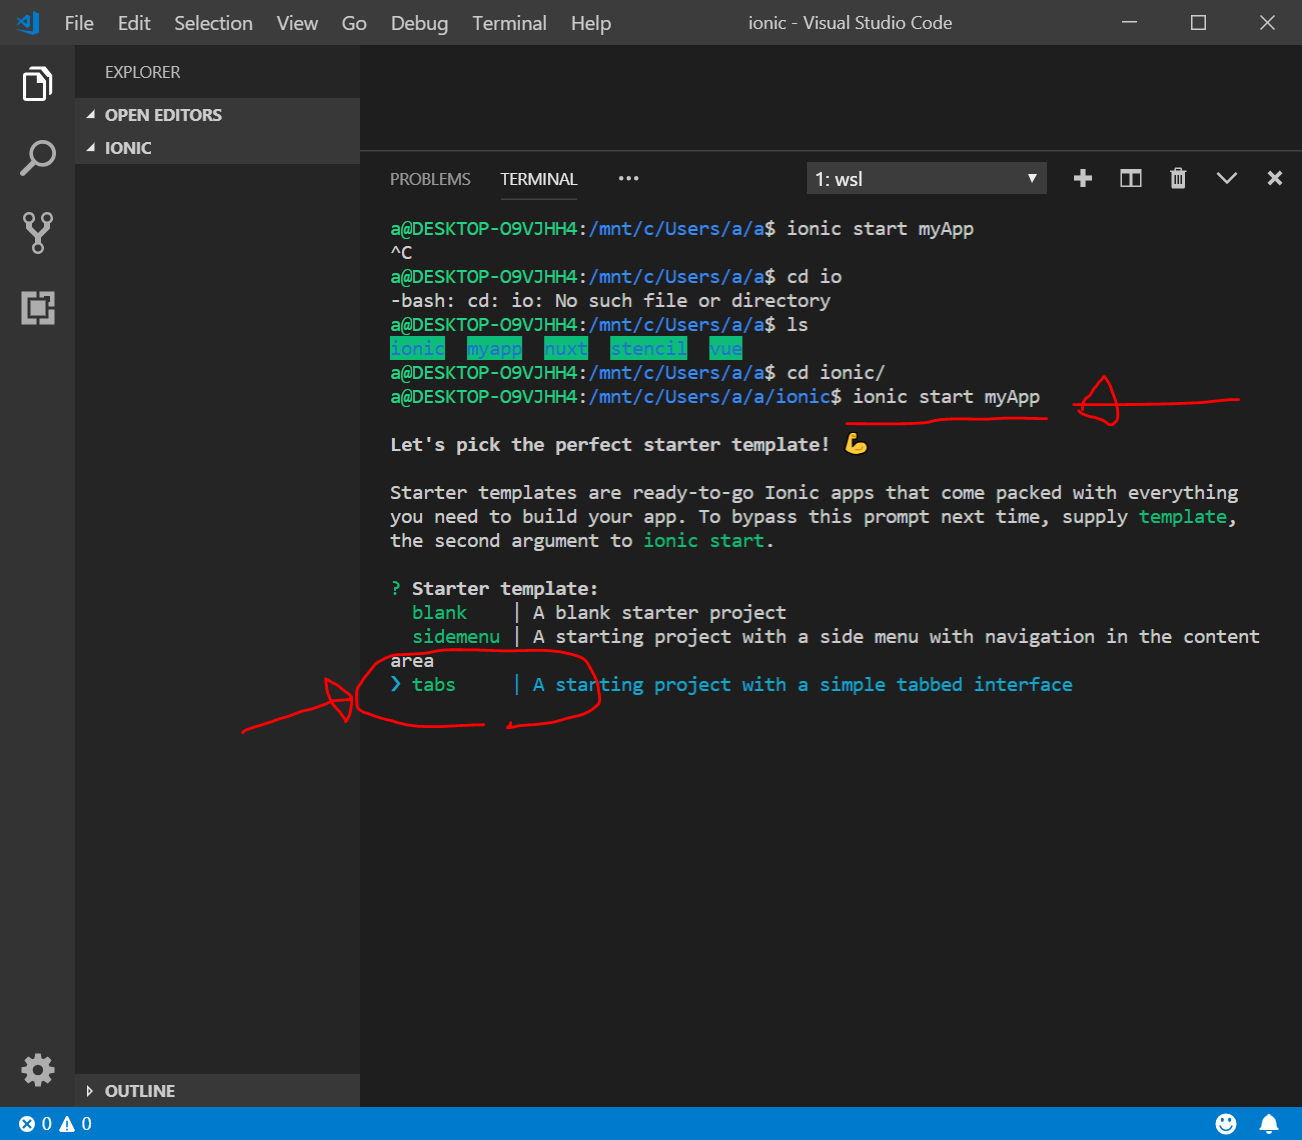Expand the Outline section

click(x=139, y=1091)
